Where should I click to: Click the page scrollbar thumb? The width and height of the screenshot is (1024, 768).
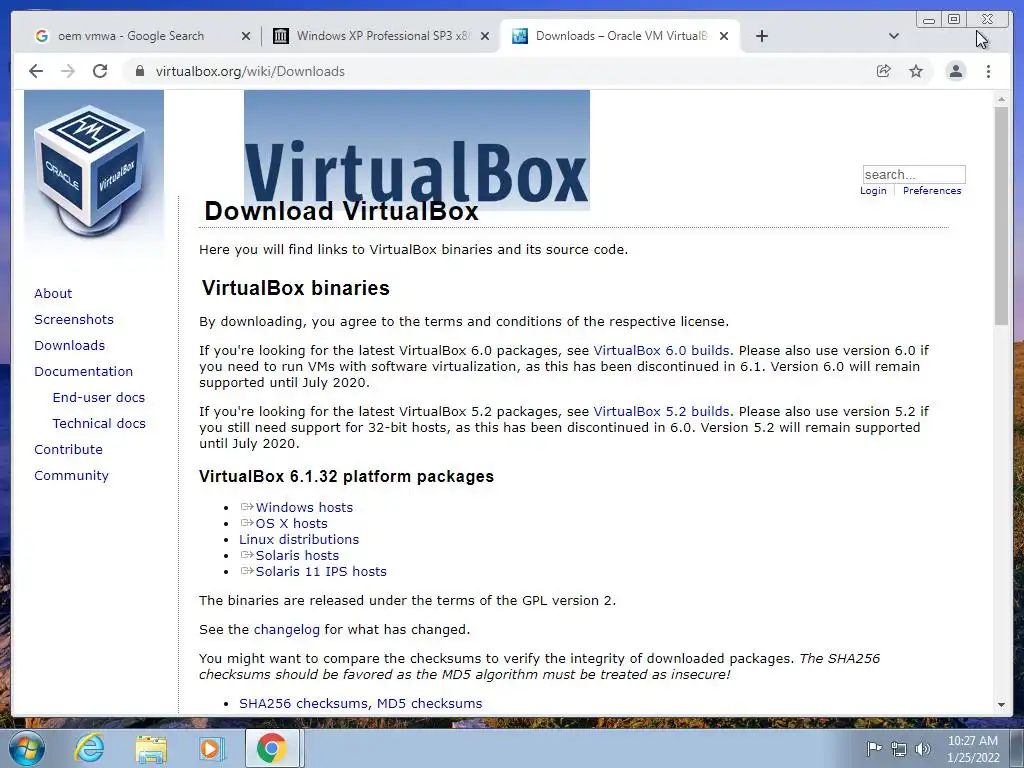1001,216
